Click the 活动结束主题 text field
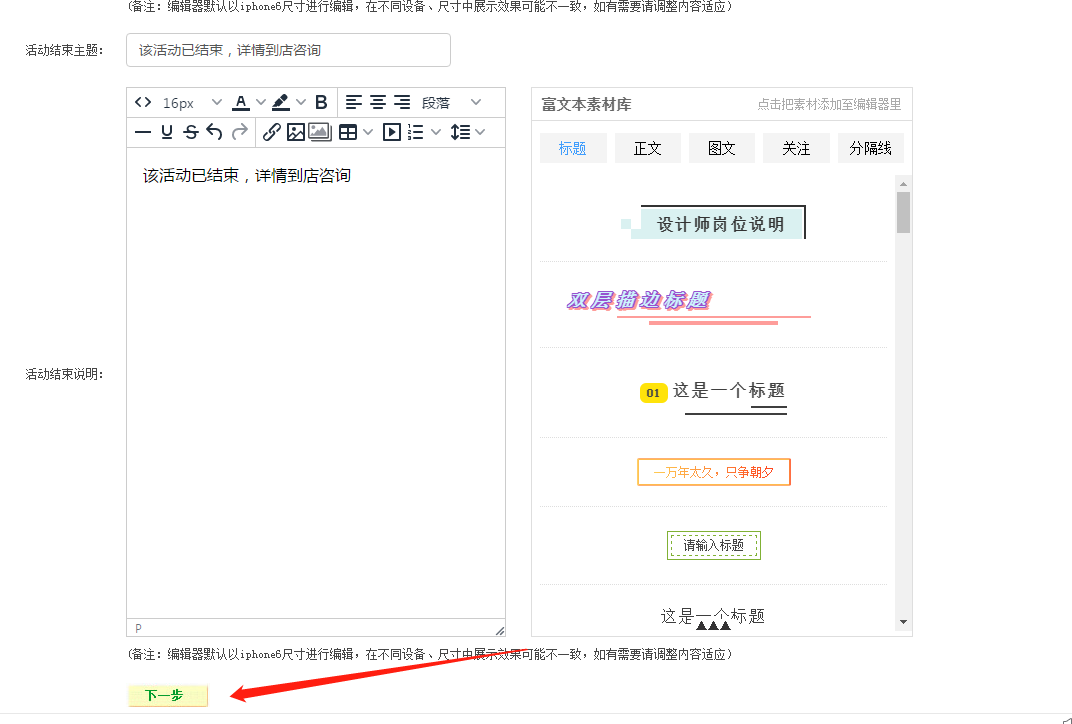 click(288, 50)
